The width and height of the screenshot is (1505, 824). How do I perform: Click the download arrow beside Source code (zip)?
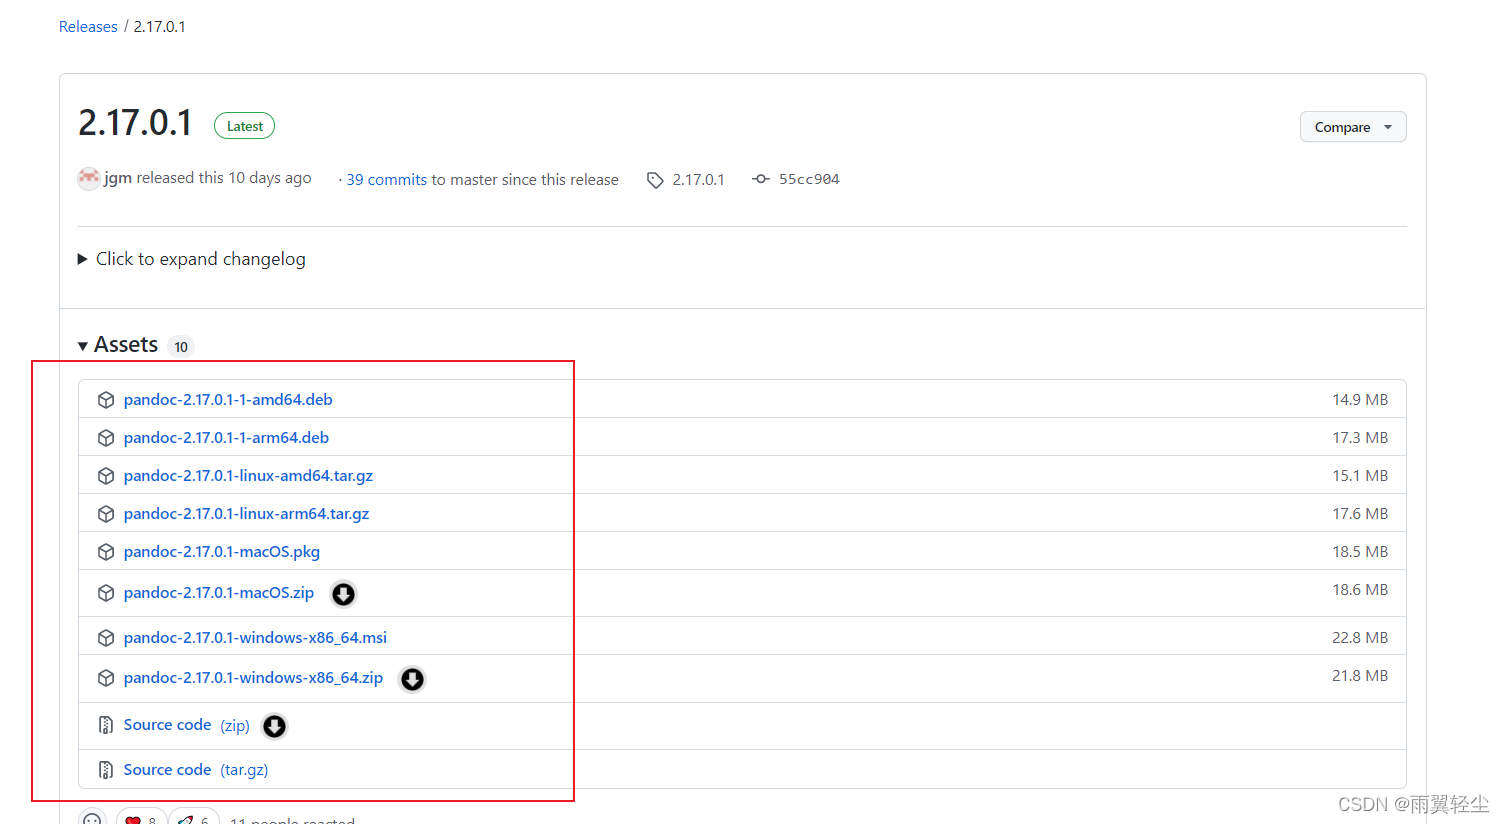tap(274, 726)
